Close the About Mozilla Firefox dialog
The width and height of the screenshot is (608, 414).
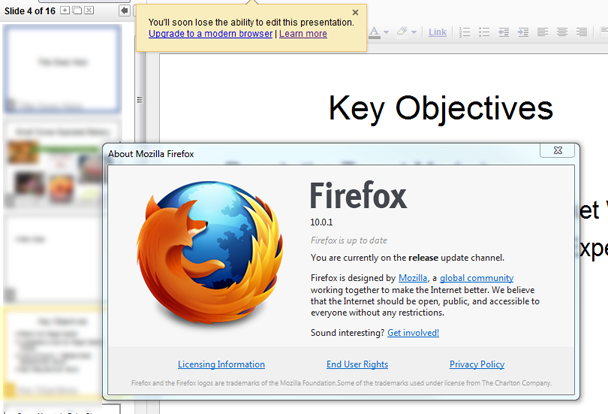[x=558, y=150]
